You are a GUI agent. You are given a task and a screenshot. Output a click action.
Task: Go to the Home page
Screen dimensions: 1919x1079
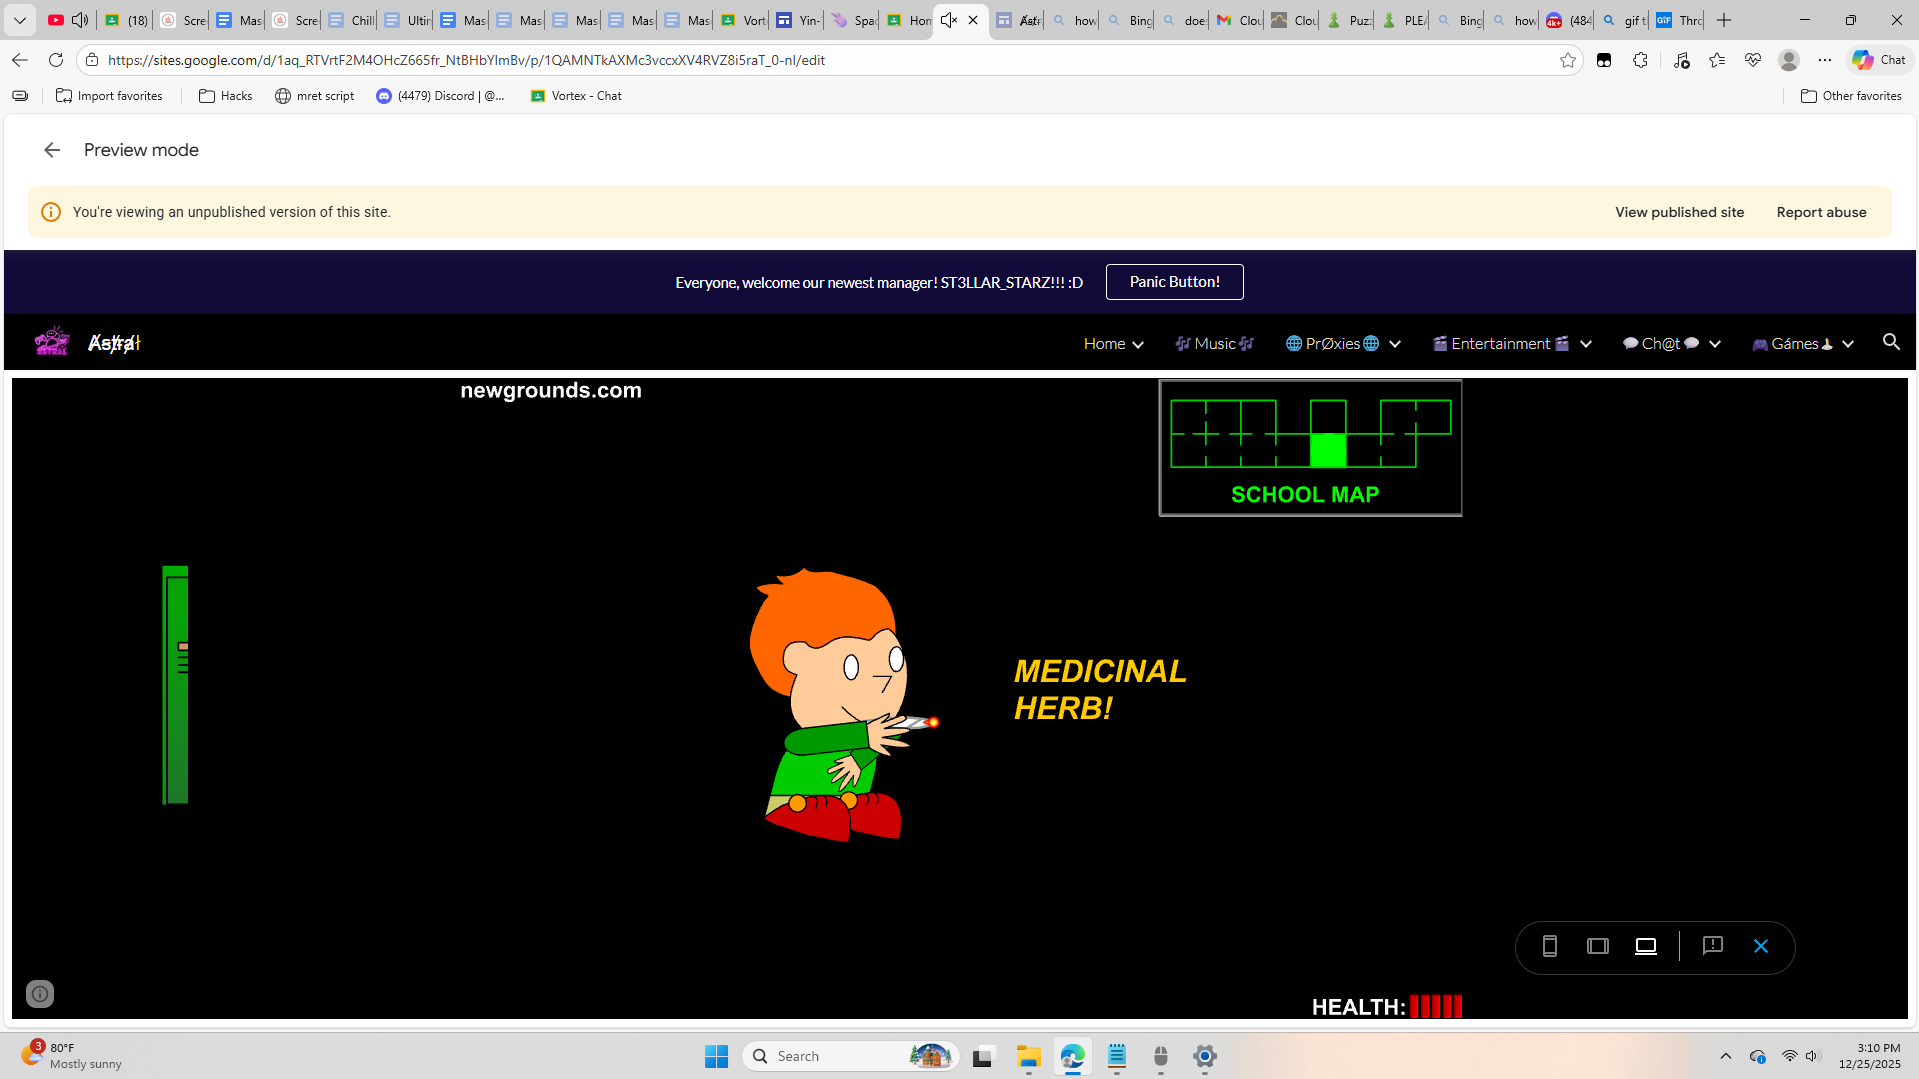click(1104, 343)
